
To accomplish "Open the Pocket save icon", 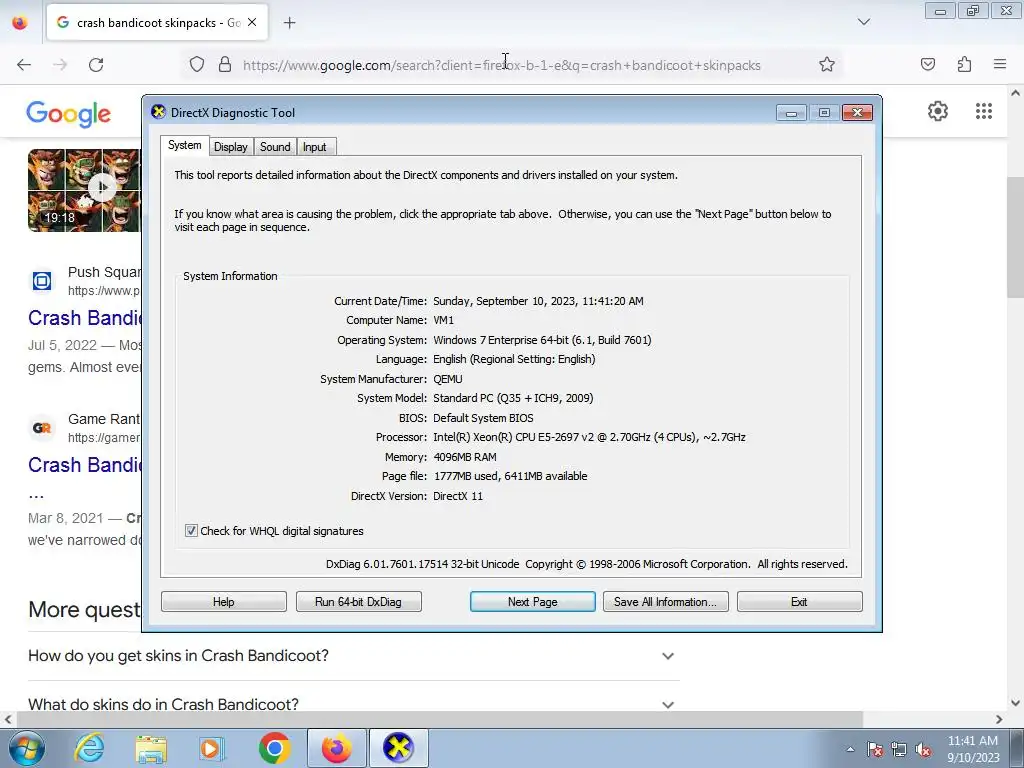I will pyautogui.click(x=927, y=65).
